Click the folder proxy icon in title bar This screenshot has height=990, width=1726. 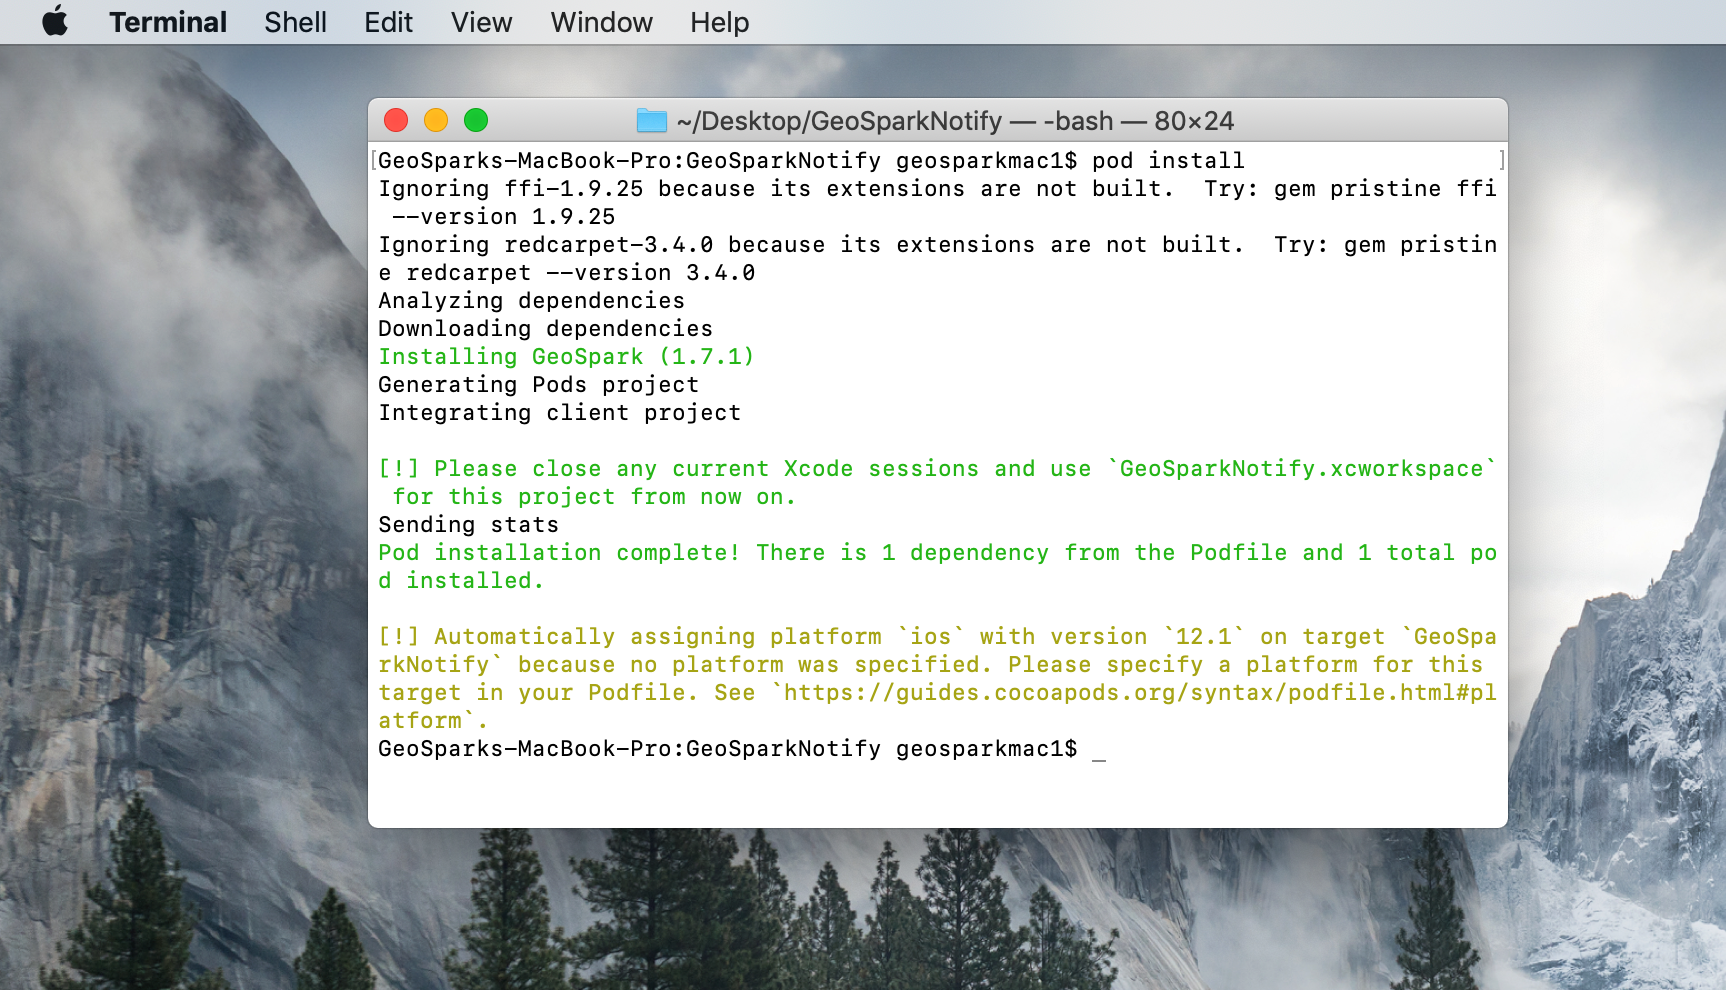[652, 121]
